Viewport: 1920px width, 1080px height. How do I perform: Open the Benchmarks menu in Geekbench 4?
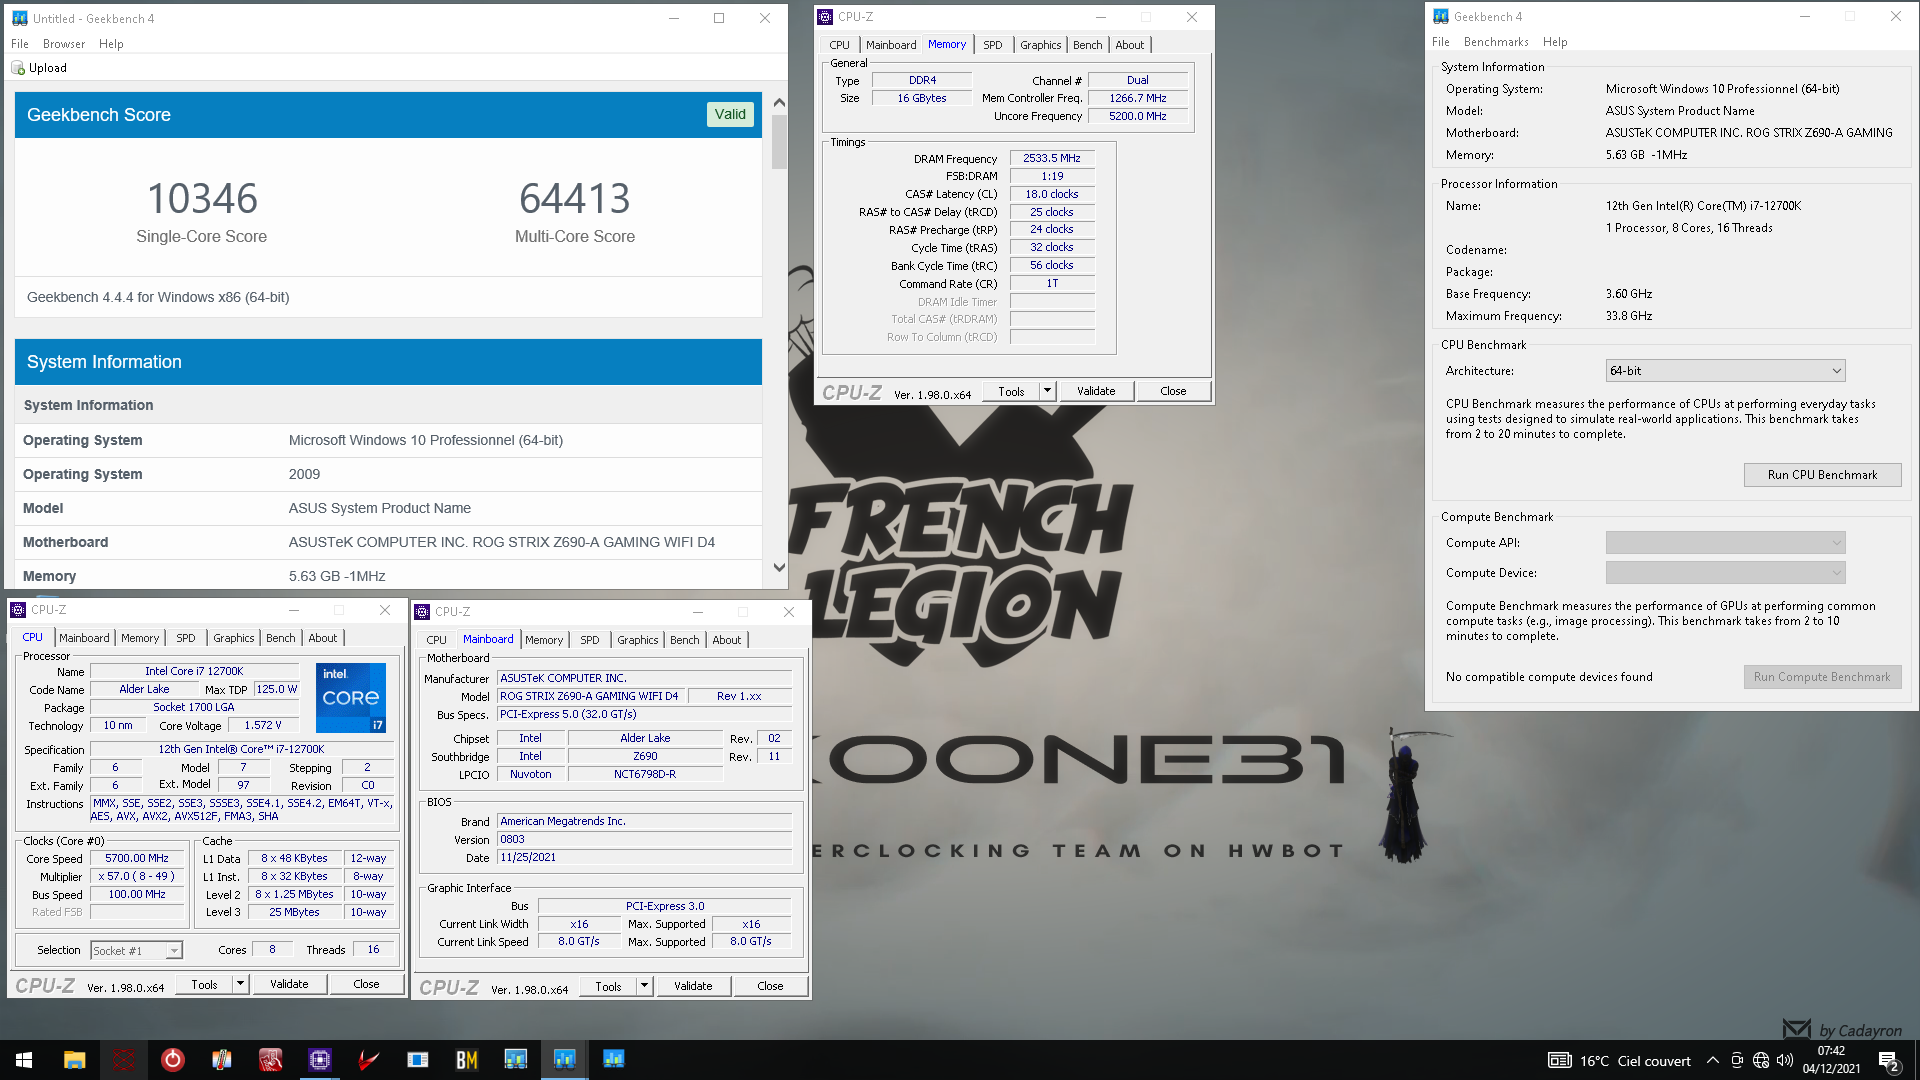tap(1496, 42)
